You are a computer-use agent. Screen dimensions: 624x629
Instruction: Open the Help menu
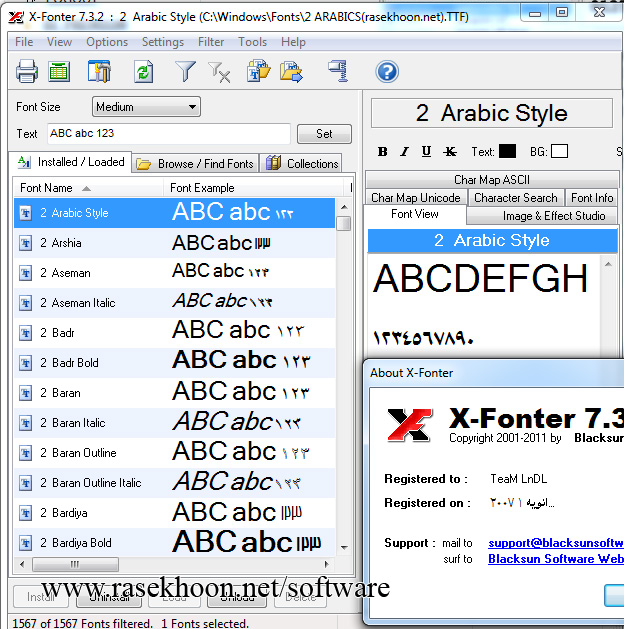tap(293, 42)
